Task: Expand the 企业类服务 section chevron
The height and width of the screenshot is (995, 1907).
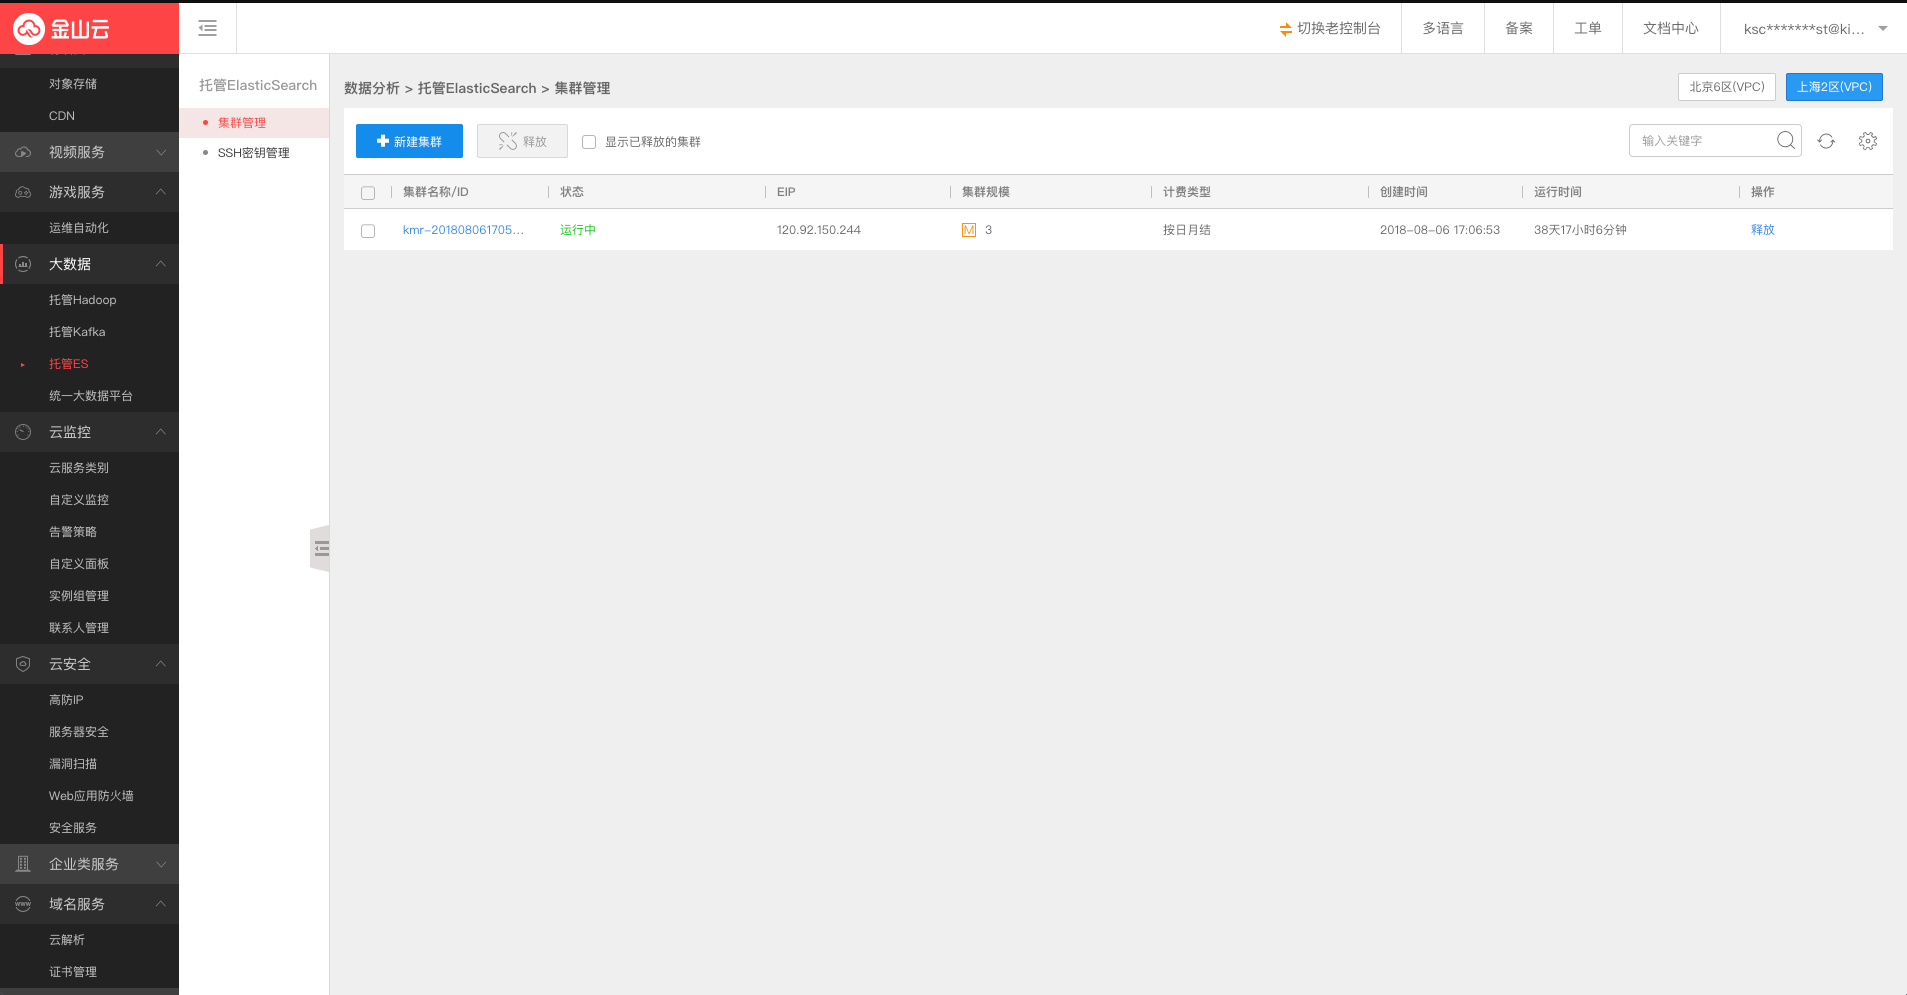Action: 161,864
